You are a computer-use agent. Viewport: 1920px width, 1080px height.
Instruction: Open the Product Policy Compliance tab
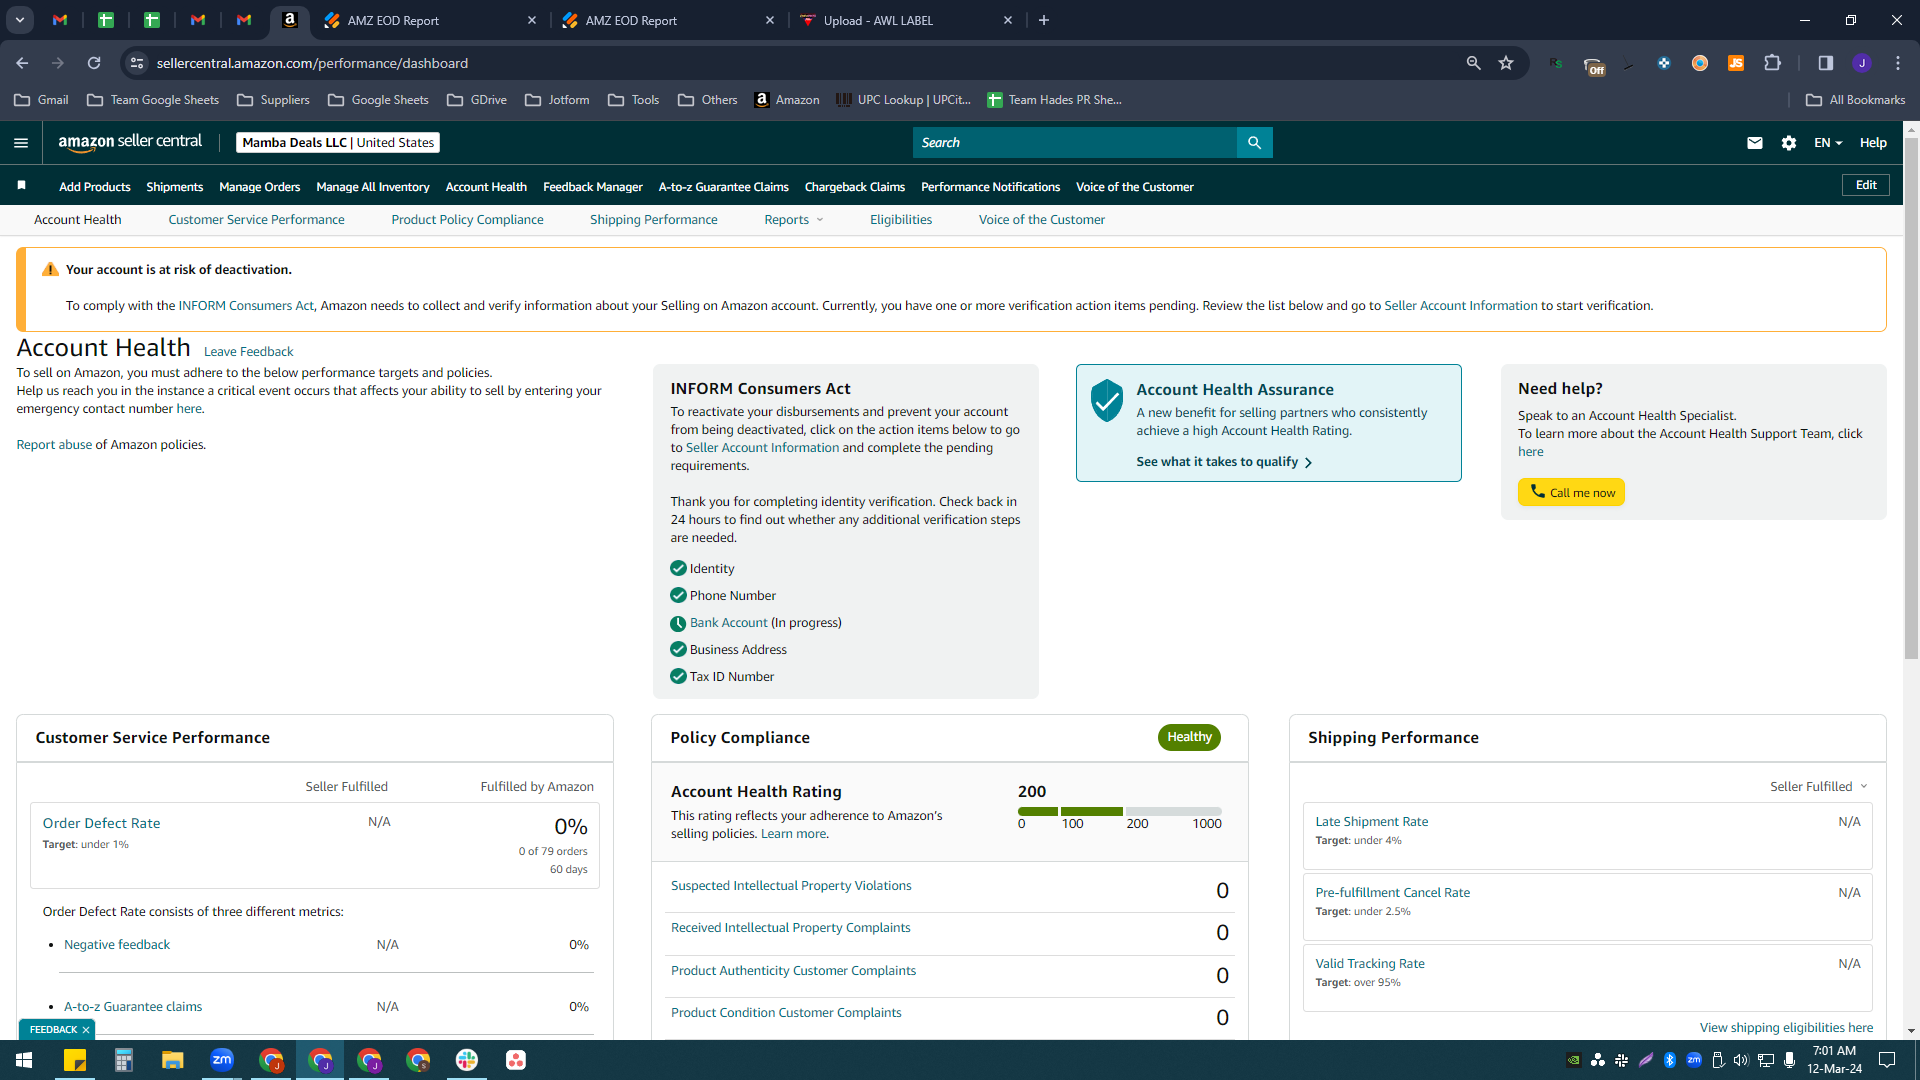(467, 220)
